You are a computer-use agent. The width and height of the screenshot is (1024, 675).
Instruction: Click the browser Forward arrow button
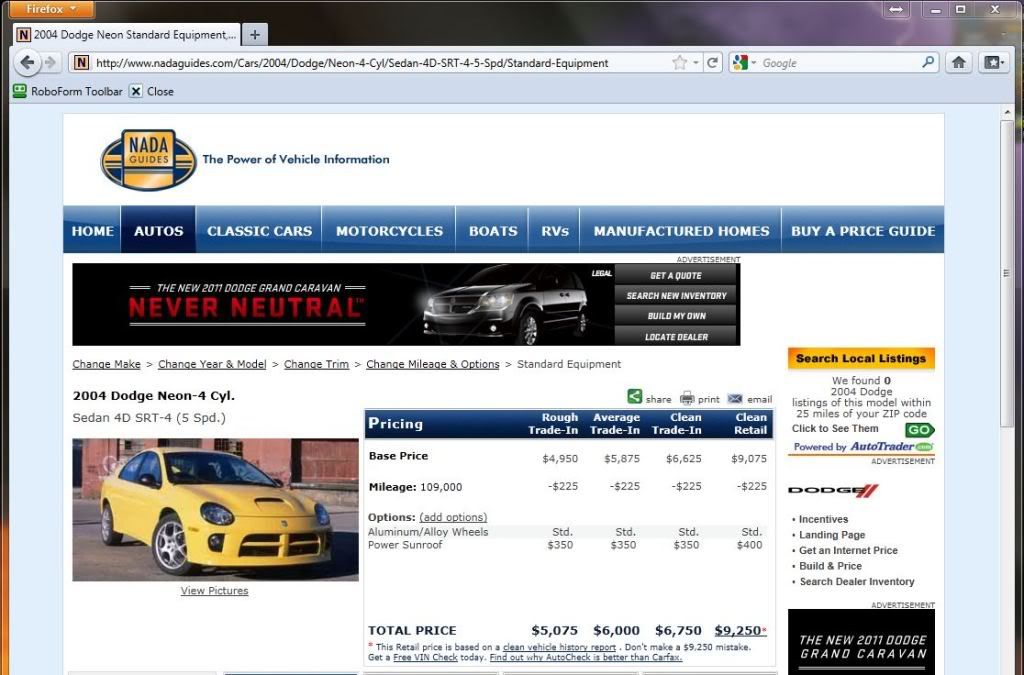(x=50, y=63)
